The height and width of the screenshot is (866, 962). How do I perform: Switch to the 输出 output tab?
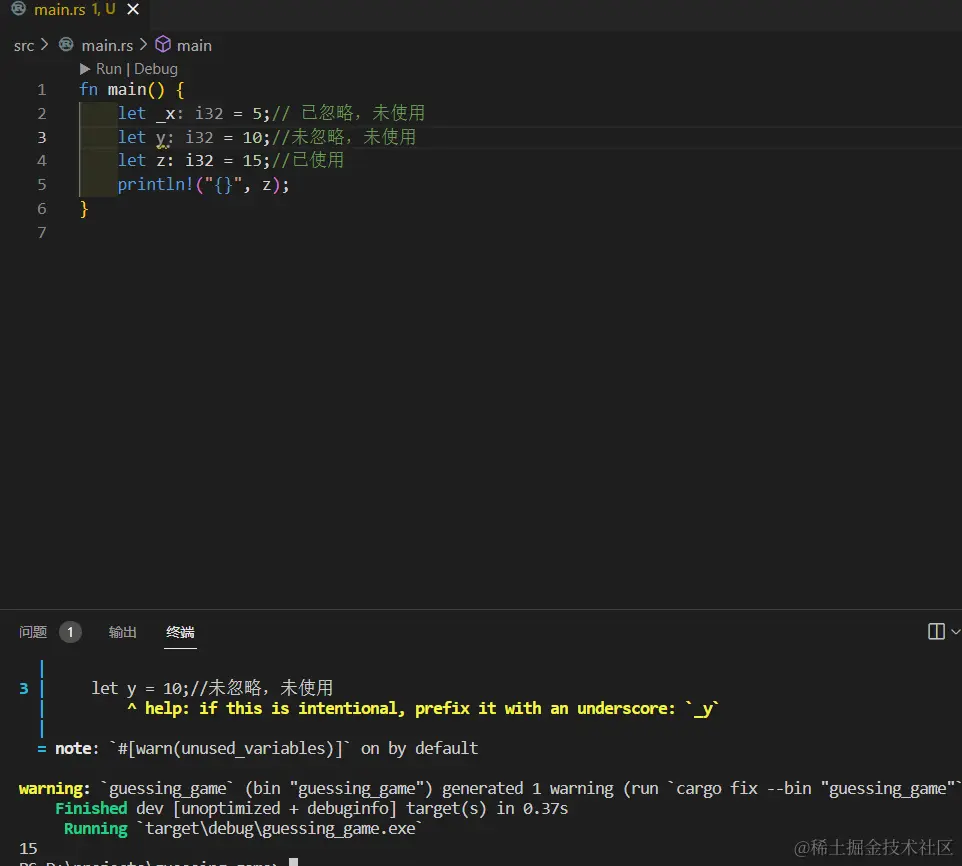tap(122, 632)
